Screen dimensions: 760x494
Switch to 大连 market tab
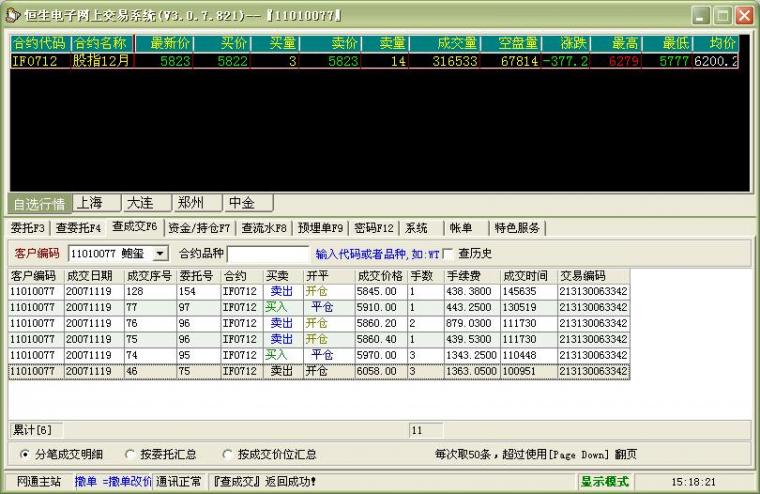(147, 203)
